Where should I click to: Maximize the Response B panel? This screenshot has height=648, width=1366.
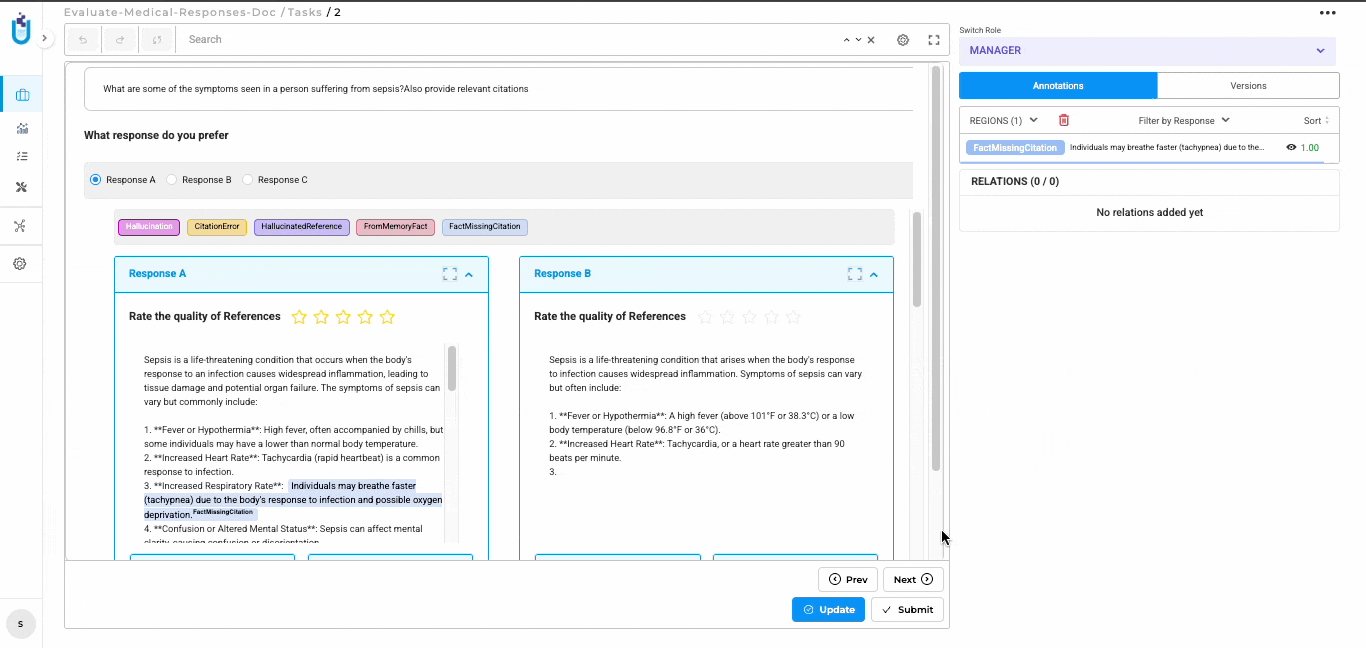[855, 274]
